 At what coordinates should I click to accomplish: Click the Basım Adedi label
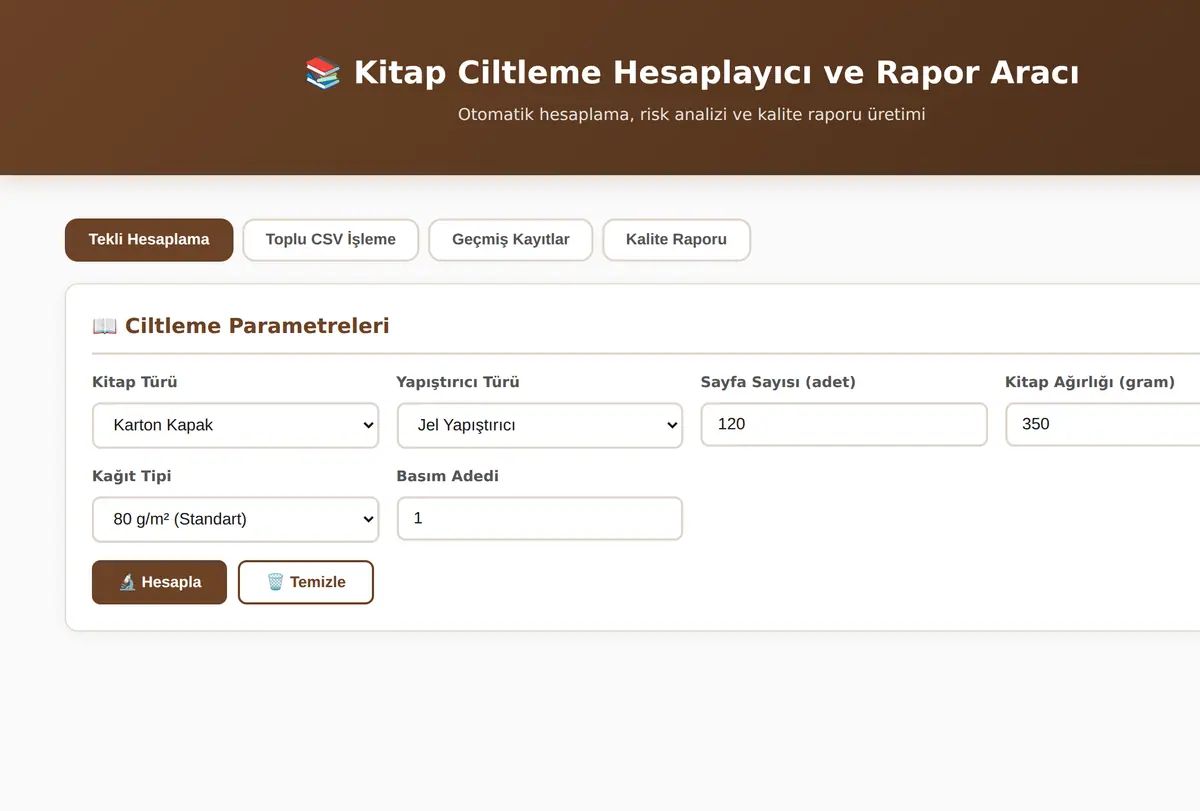pyautogui.click(x=448, y=476)
